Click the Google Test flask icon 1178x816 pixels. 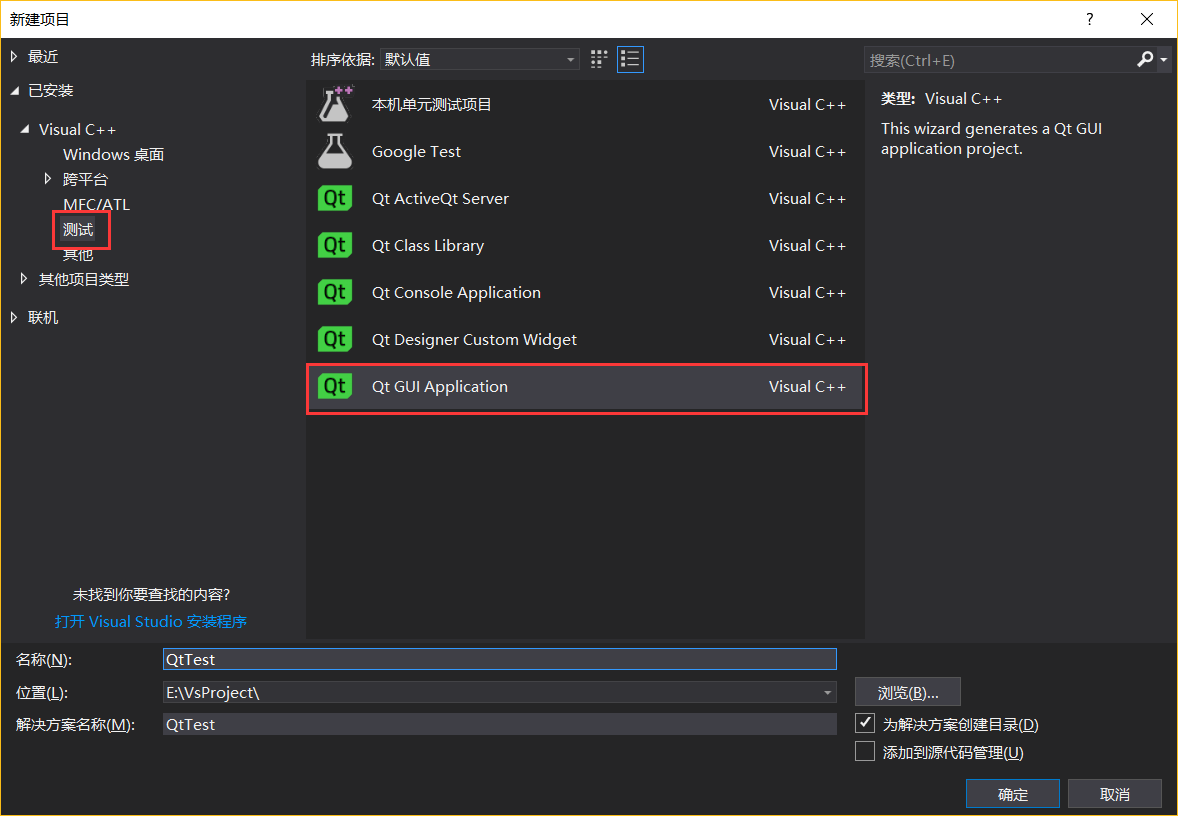pos(334,151)
